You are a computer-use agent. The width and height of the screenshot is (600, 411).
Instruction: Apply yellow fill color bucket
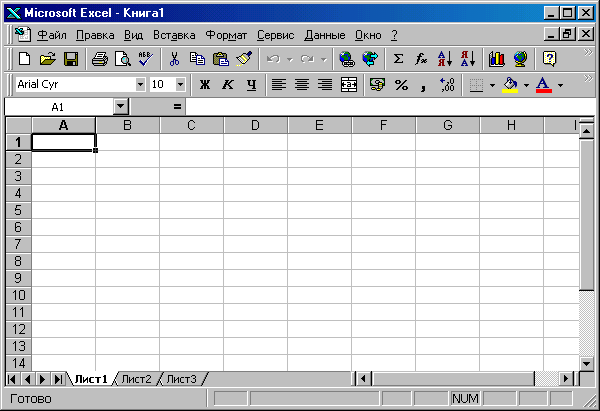(510, 85)
